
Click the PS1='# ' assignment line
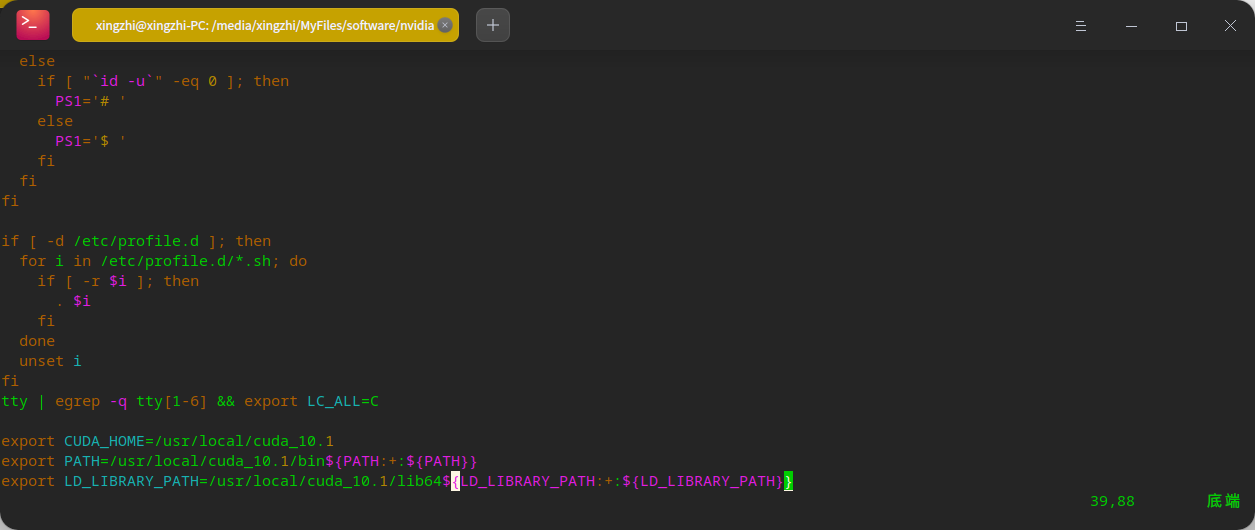coord(91,101)
